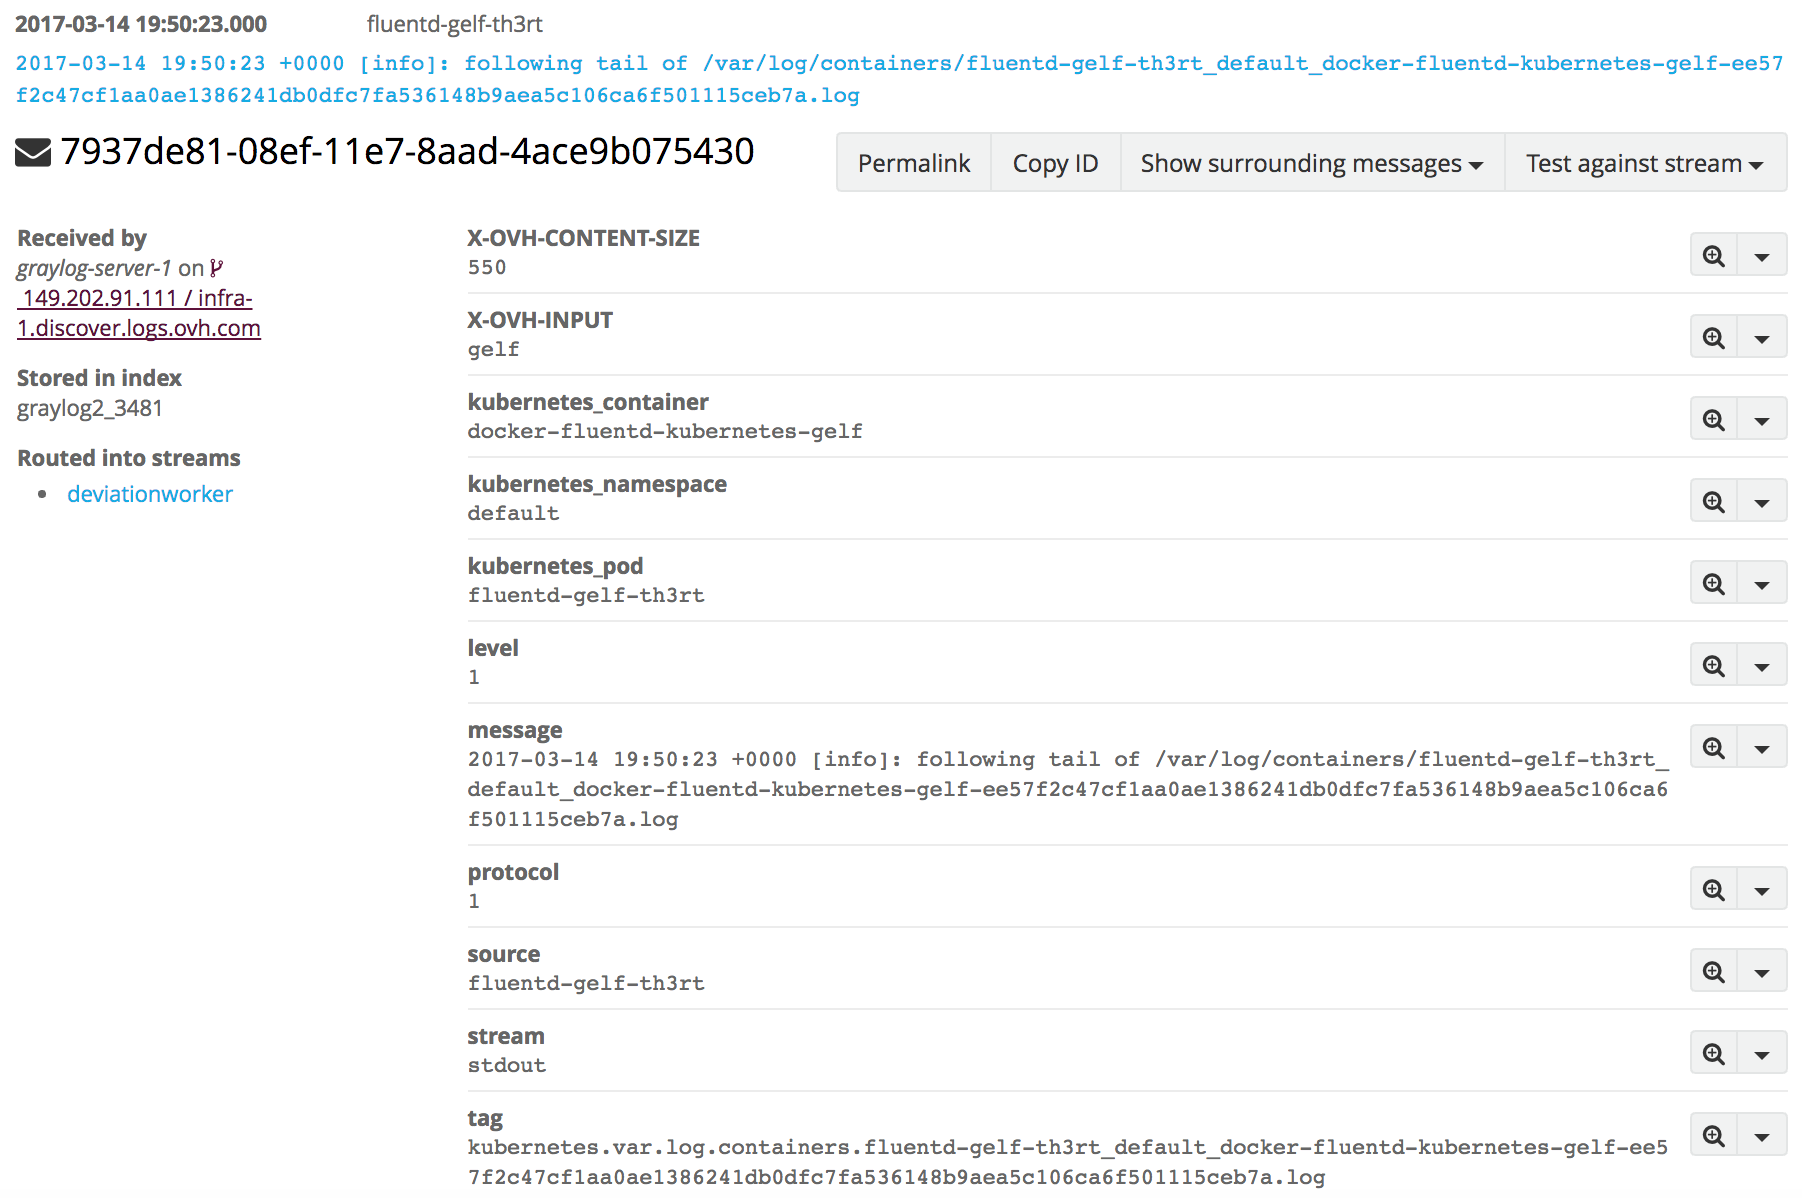Expand the kubernetes_namespace field actions caret

click(1762, 503)
